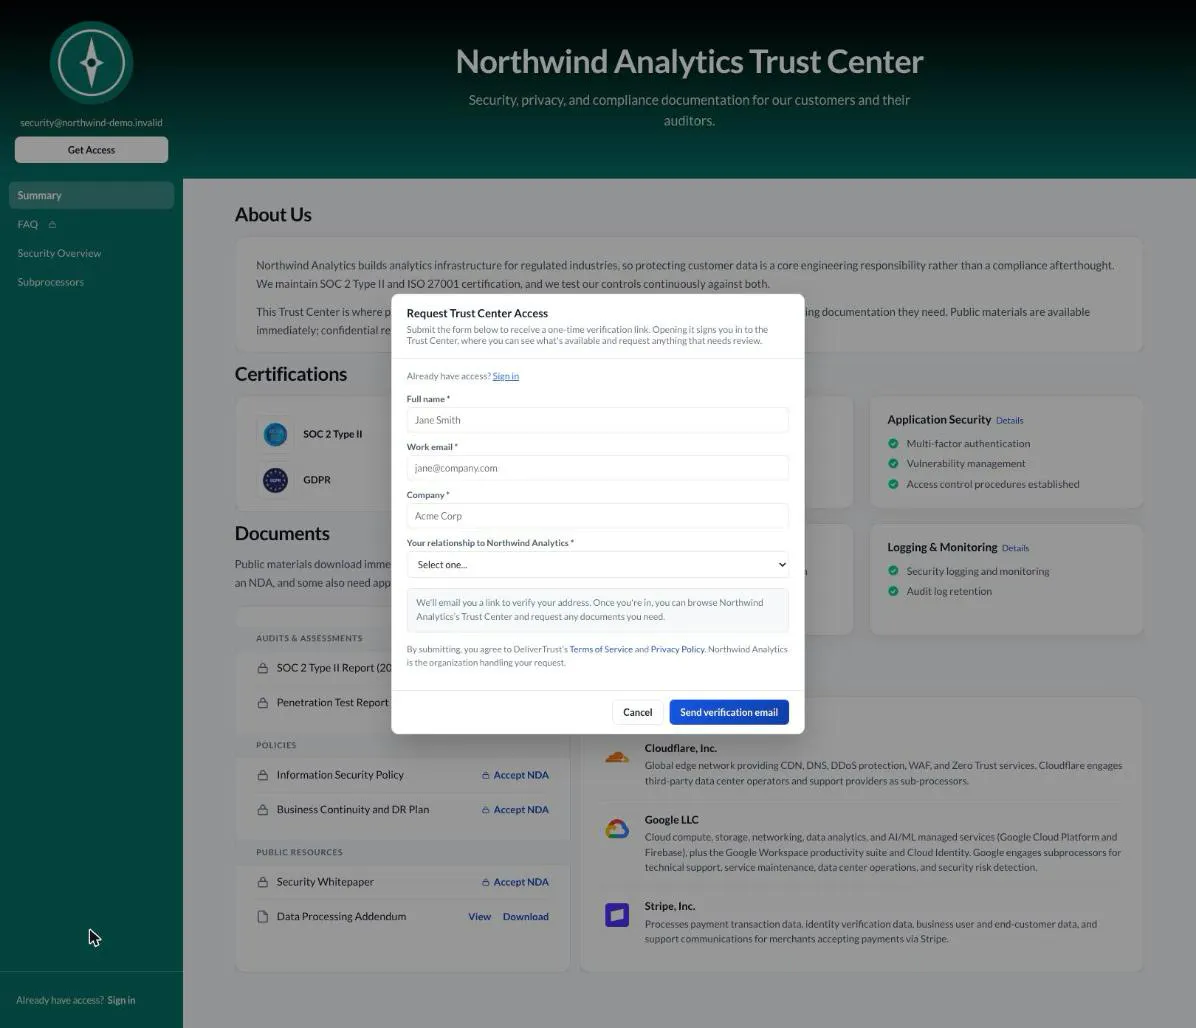Click the Stripe logo icon
Image resolution: width=1196 pixels, height=1028 pixels.
pos(617,914)
